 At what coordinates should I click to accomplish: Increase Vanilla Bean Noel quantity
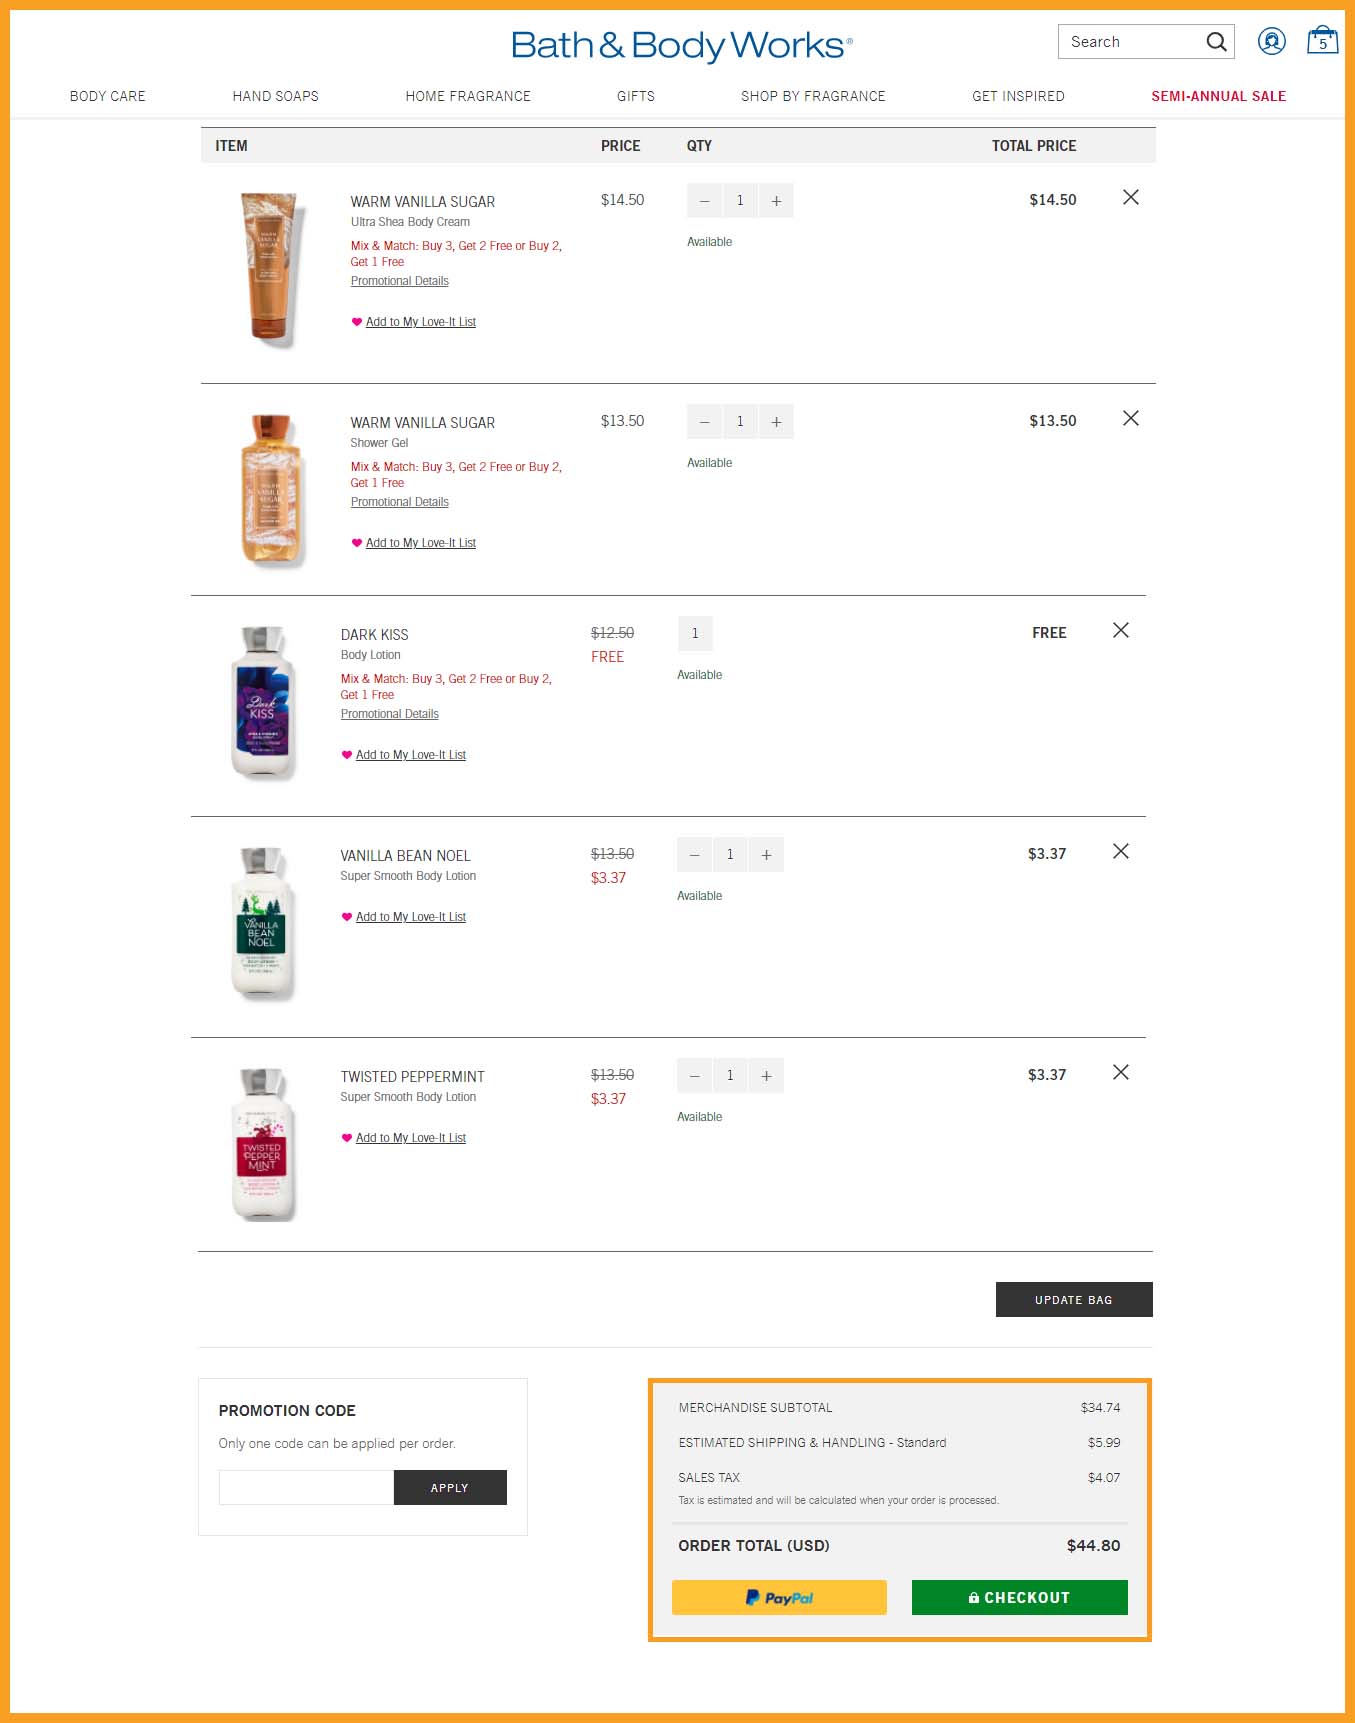click(x=766, y=855)
